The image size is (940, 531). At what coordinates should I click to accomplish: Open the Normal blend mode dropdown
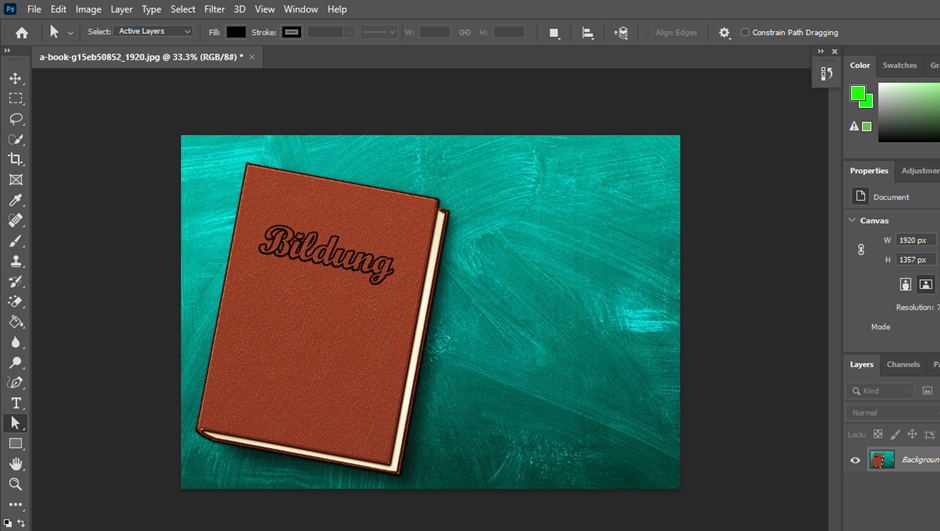click(893, 412)
